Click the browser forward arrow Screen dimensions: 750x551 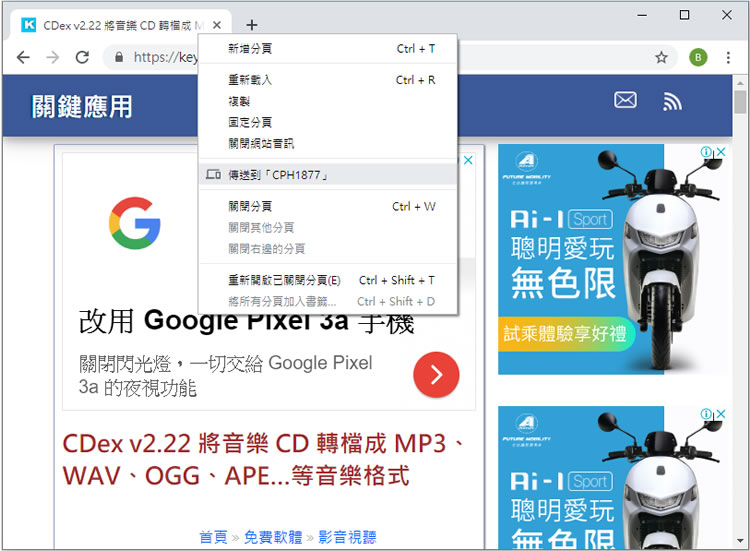click(53, 57)
